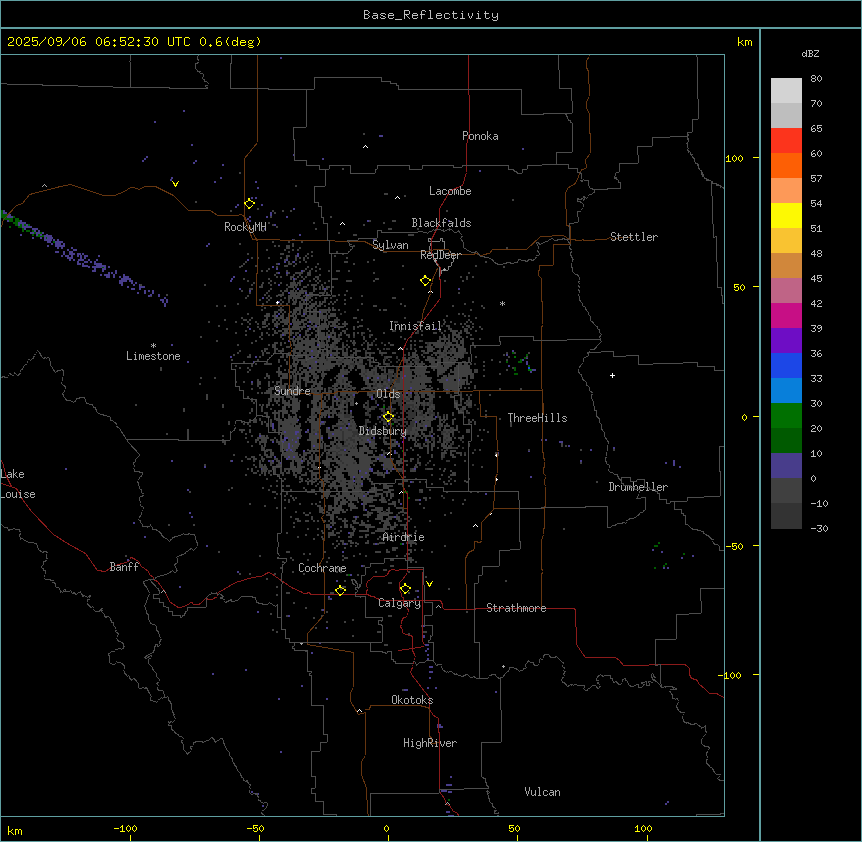Click the 80 value on dBZ scale

coord(816,79)
